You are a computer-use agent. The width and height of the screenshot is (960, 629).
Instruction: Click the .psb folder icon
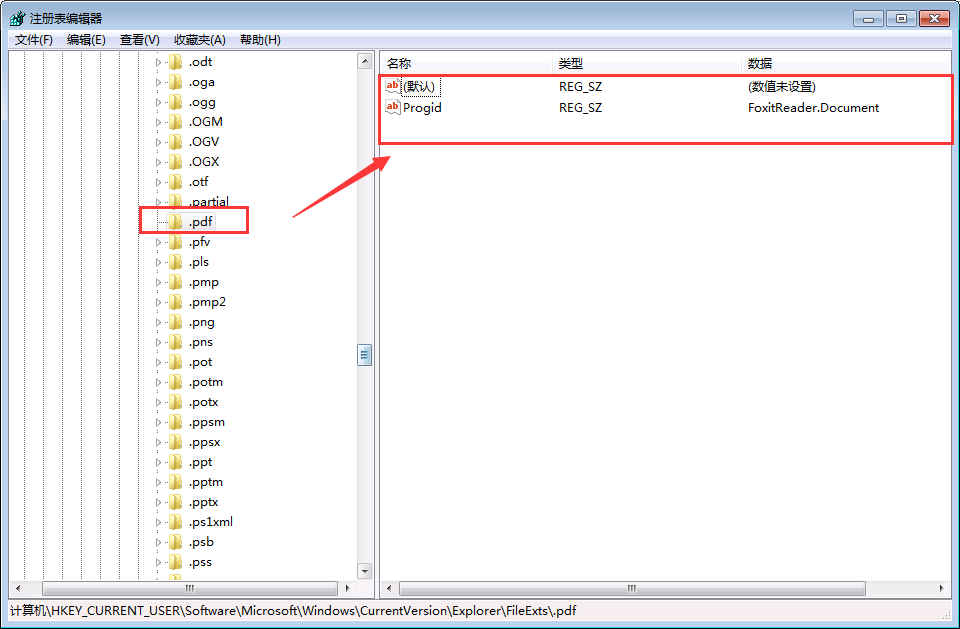pyautogui.click(x=175, y=542)
